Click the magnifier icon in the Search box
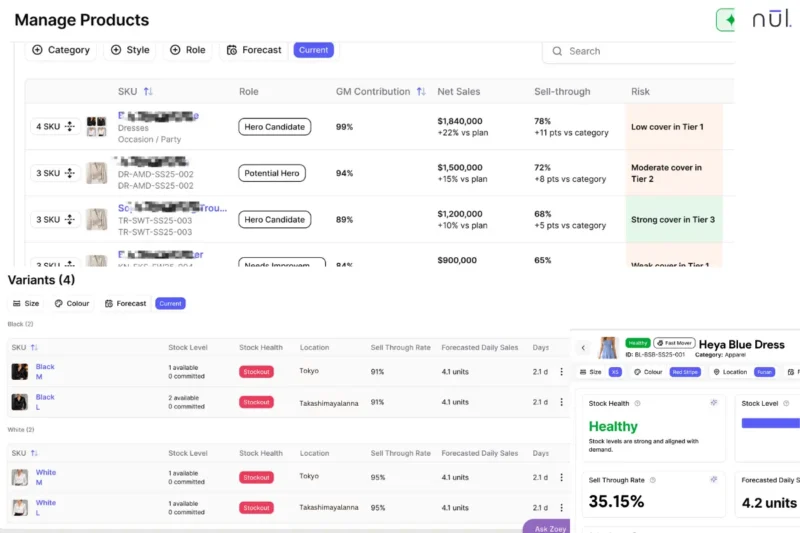The width and height of the screenshot is (800, 533). click(557, 51)
